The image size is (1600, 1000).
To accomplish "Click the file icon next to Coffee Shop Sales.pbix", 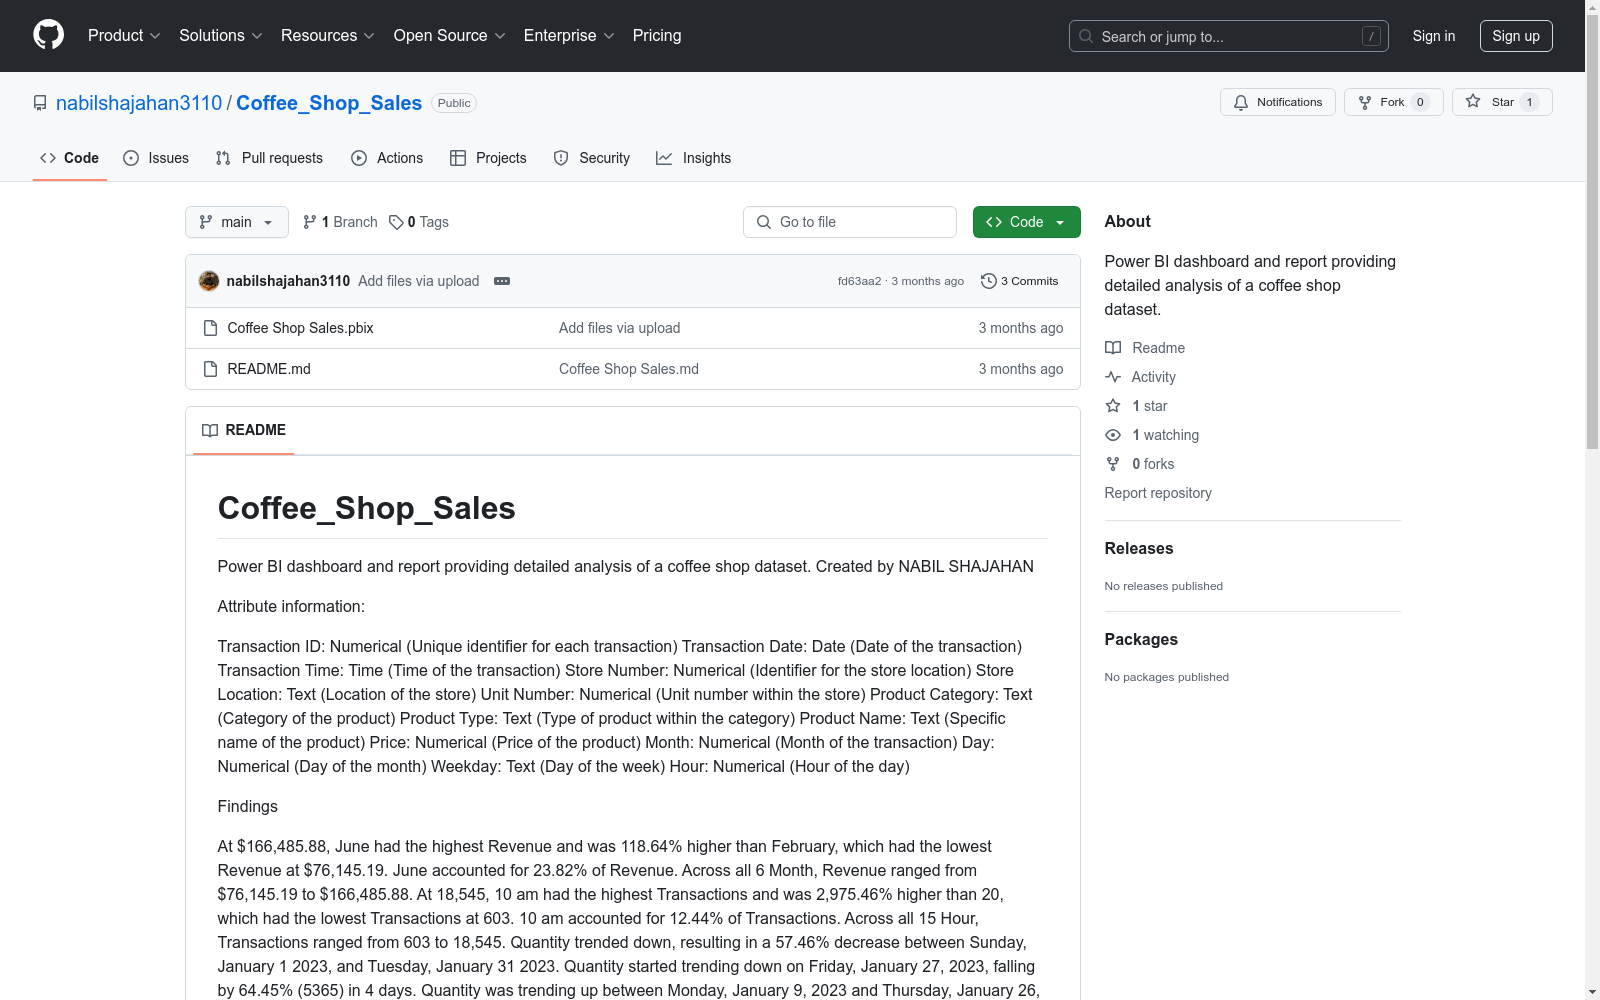I will click(x=210, y=328).
